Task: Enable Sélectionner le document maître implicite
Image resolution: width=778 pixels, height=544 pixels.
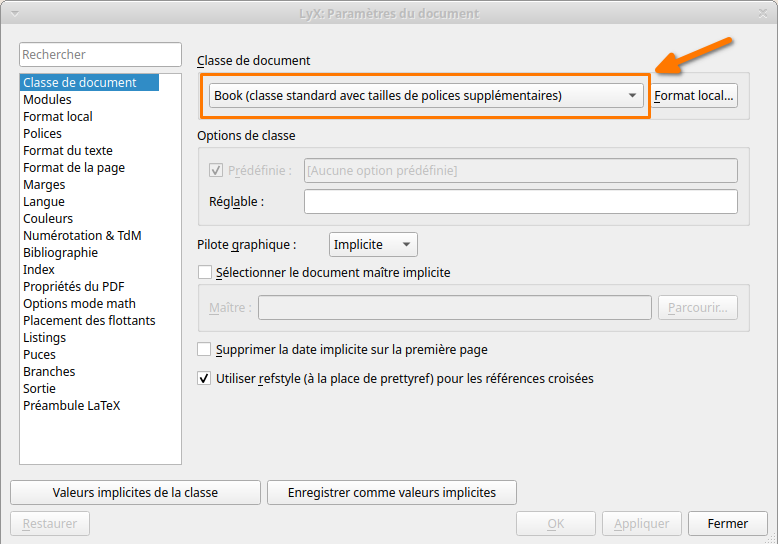Action: (x=205, y=272)
